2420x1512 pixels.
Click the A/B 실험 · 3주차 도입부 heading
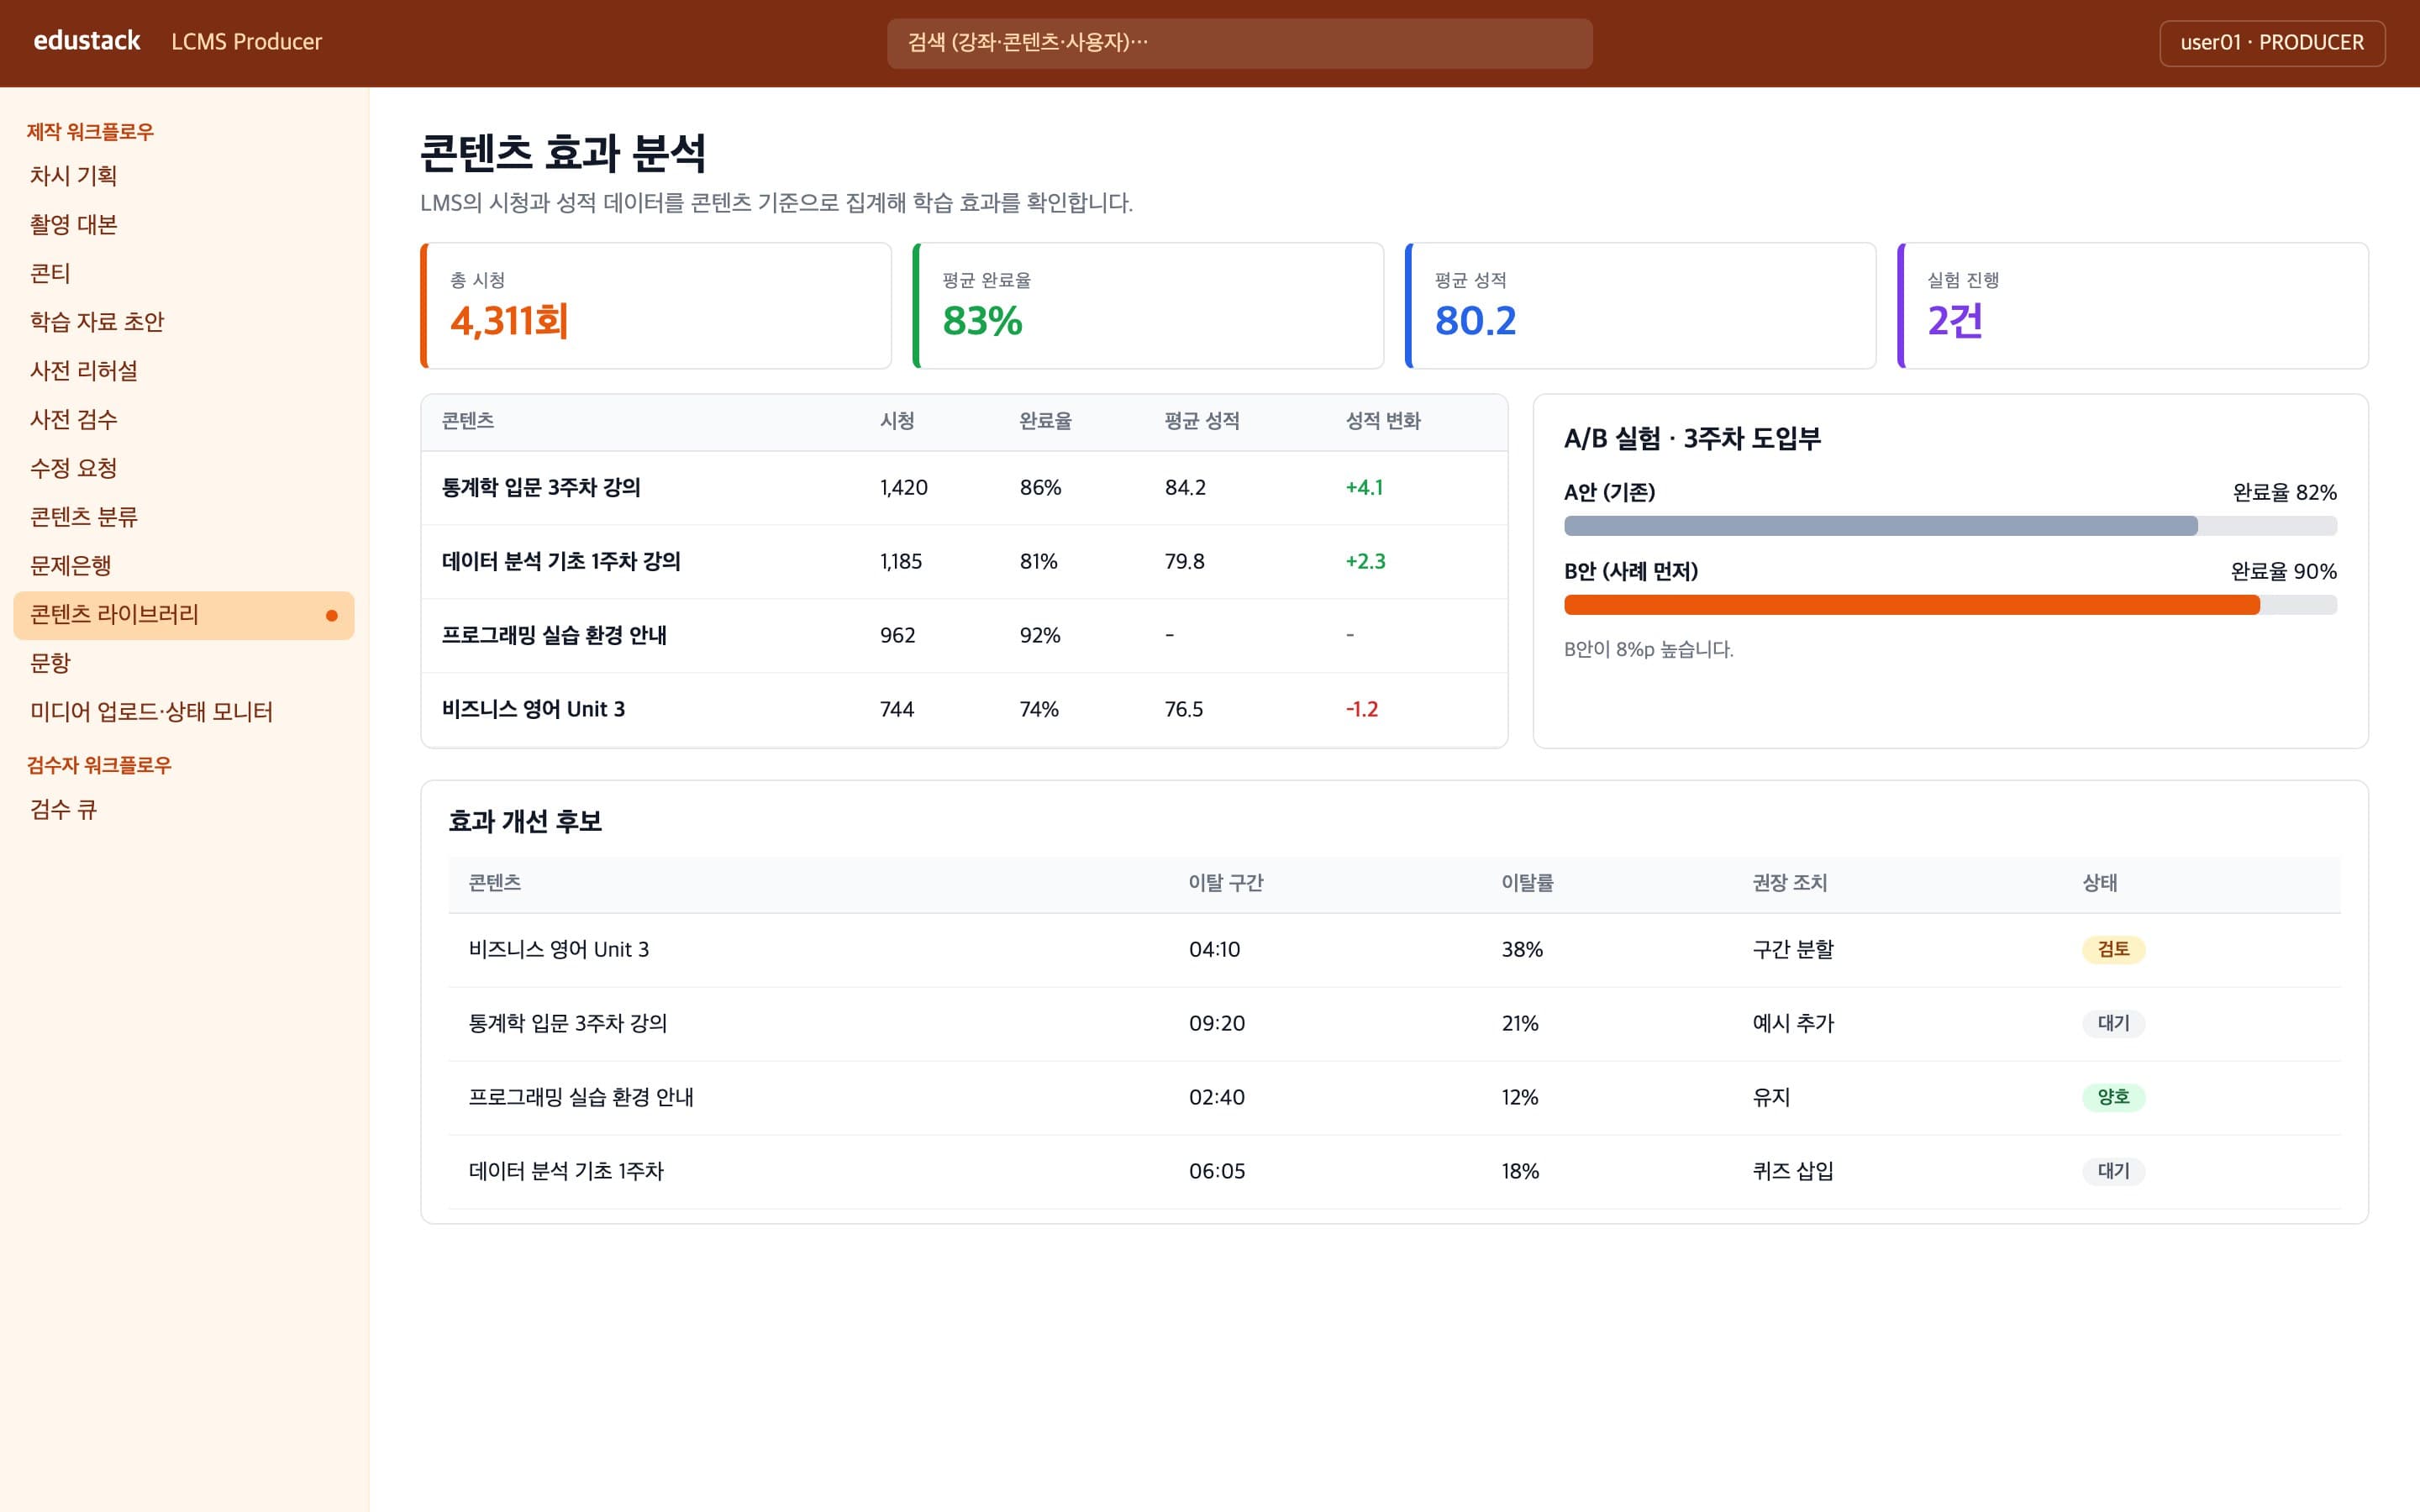1692,439
